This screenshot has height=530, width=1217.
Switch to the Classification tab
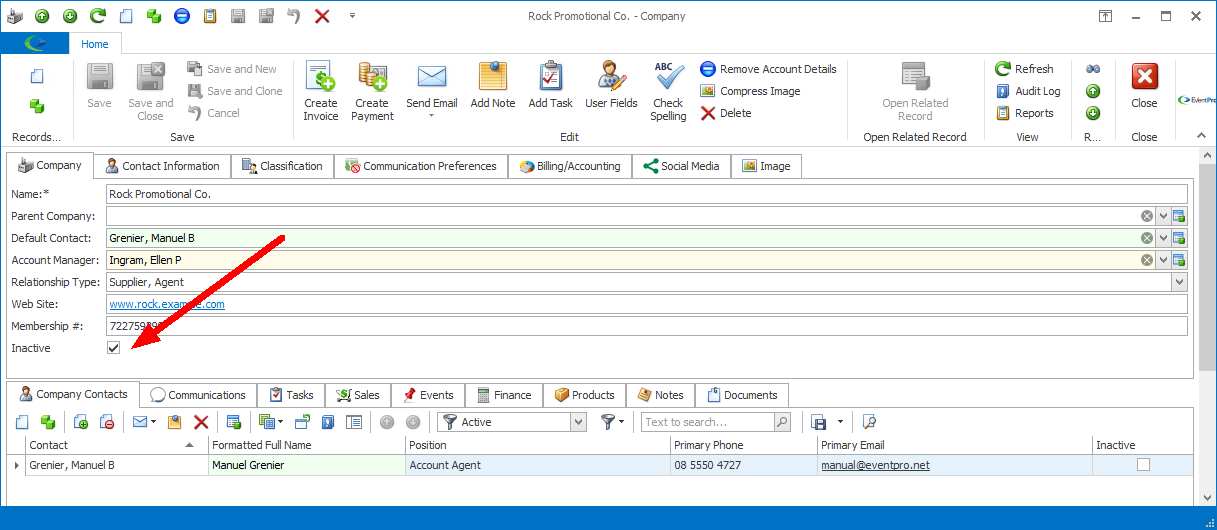[x=282, y=166]
